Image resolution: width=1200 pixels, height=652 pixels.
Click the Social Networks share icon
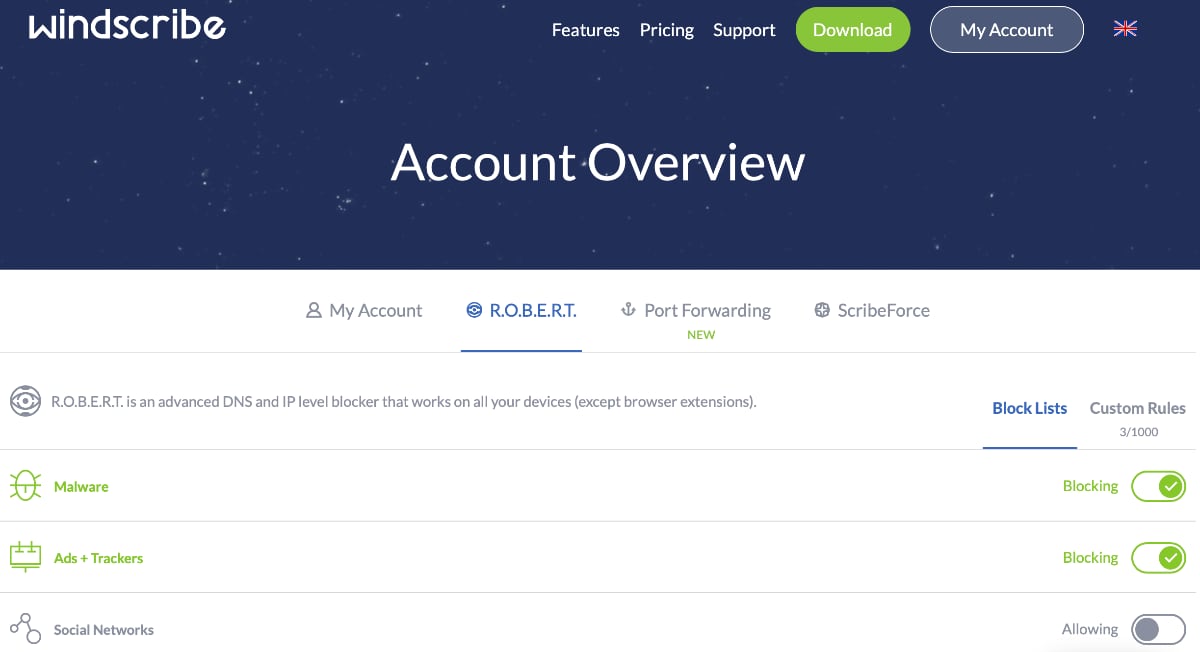tap(25, 629)
